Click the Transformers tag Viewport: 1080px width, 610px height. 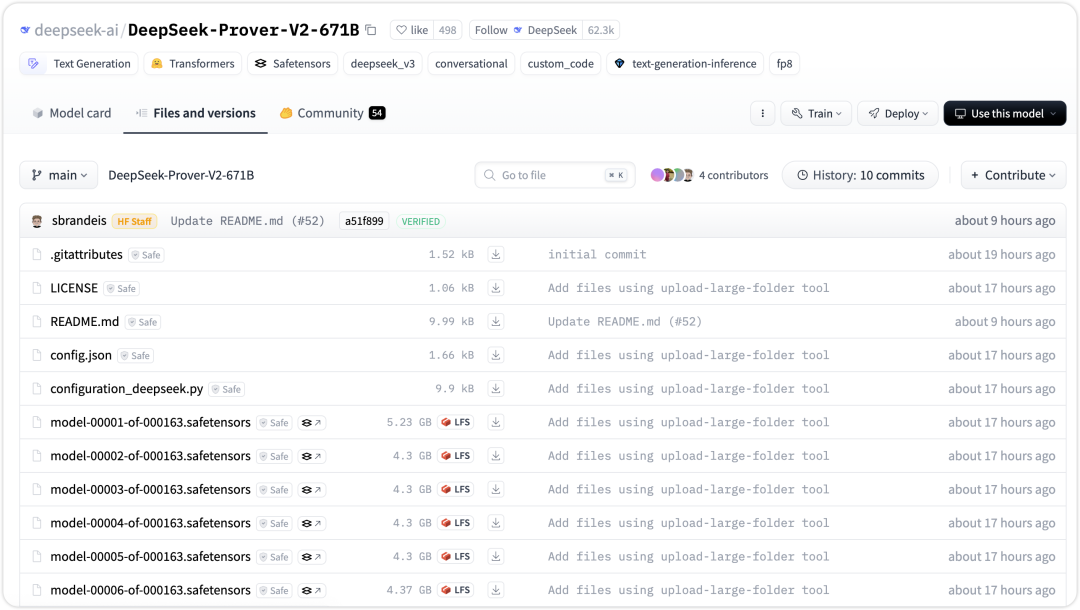(x=192, y=63)
